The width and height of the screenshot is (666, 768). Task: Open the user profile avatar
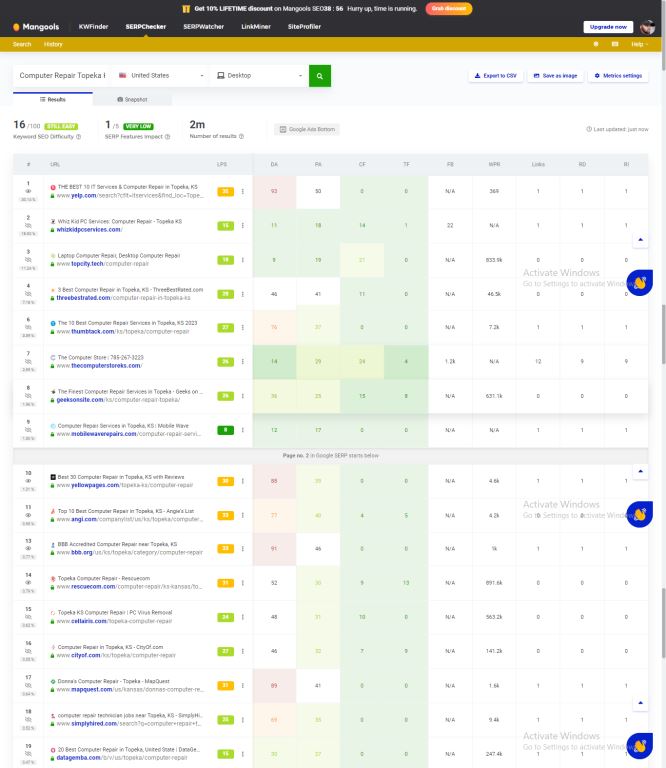pyautogui.click(x=648, y=27)
